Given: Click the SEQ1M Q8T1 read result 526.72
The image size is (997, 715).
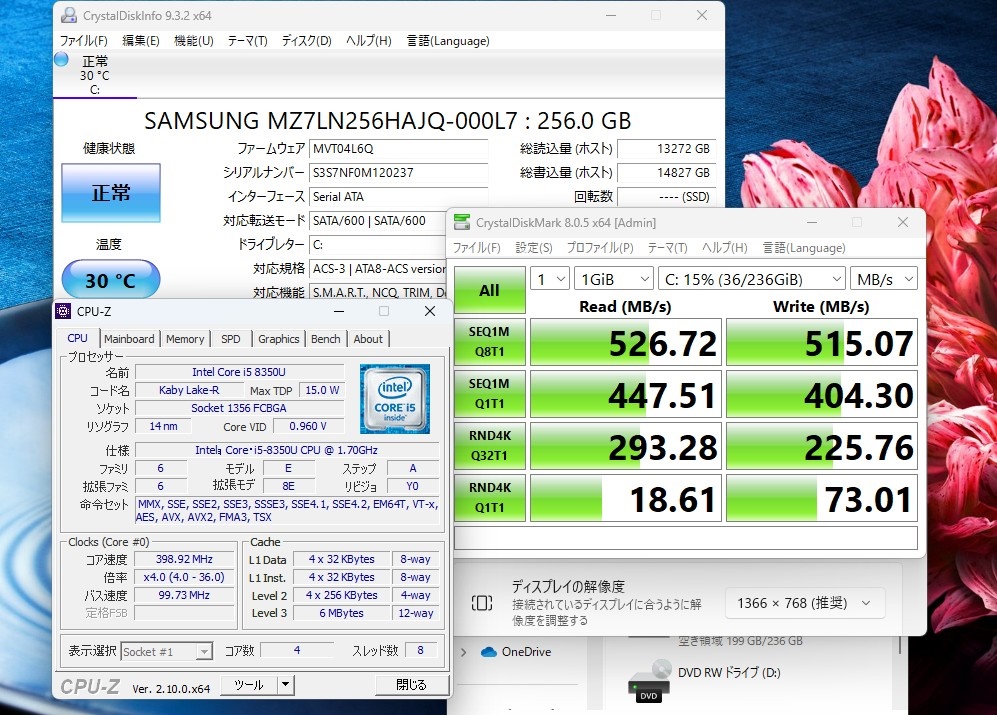Looking at the screenshot, I should pos(626,342).
